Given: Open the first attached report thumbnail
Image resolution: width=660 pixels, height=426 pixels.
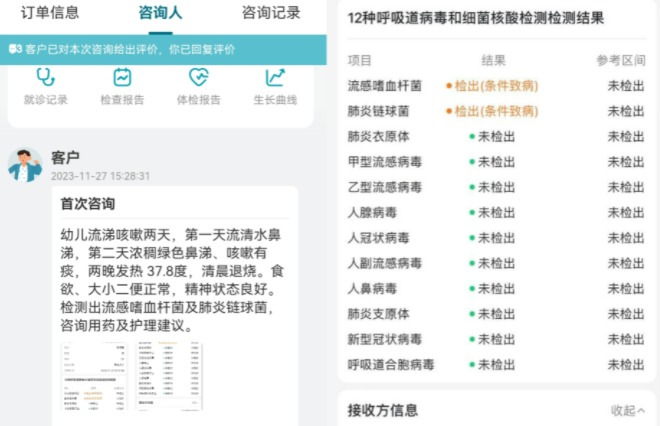Looking at the screenshot, I should click(94, 376).
